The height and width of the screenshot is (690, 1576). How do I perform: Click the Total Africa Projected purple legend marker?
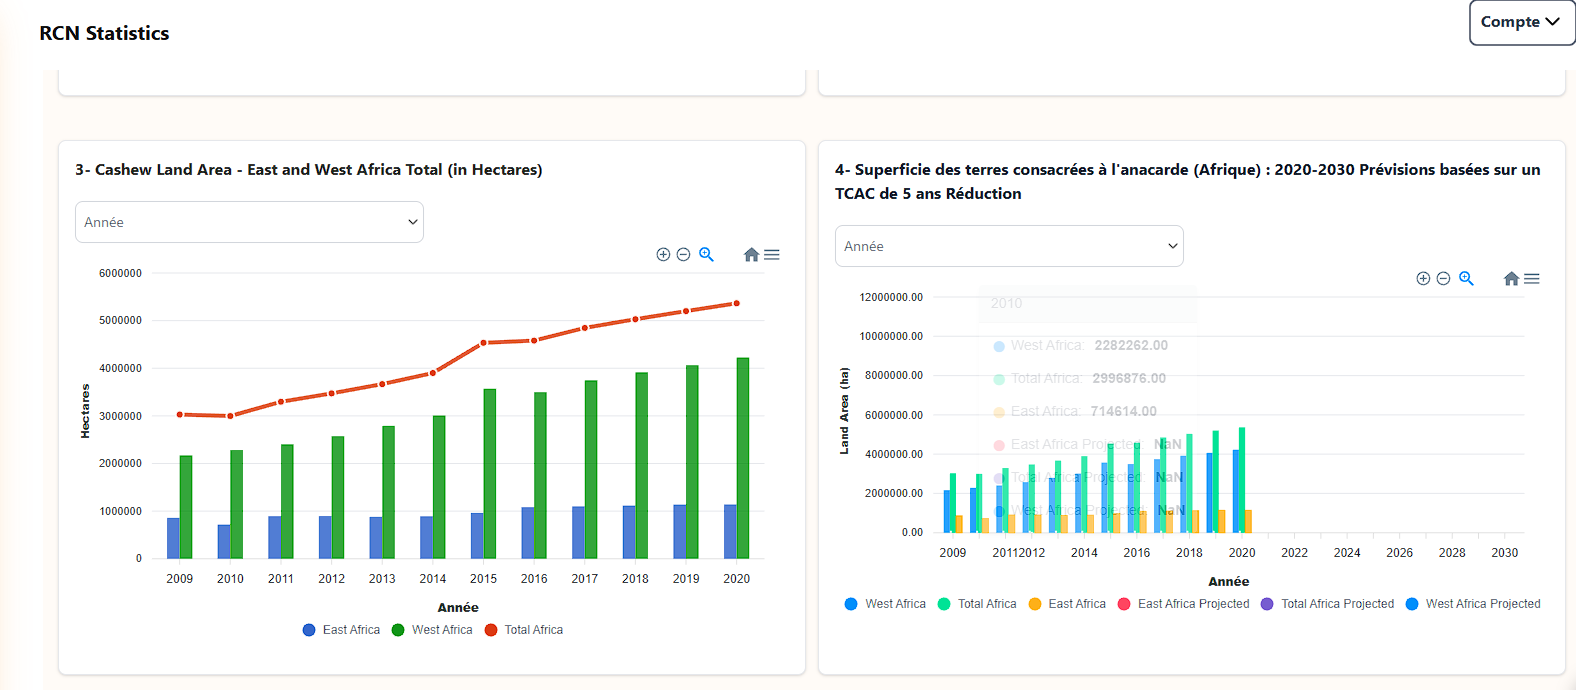[1267, 604]
